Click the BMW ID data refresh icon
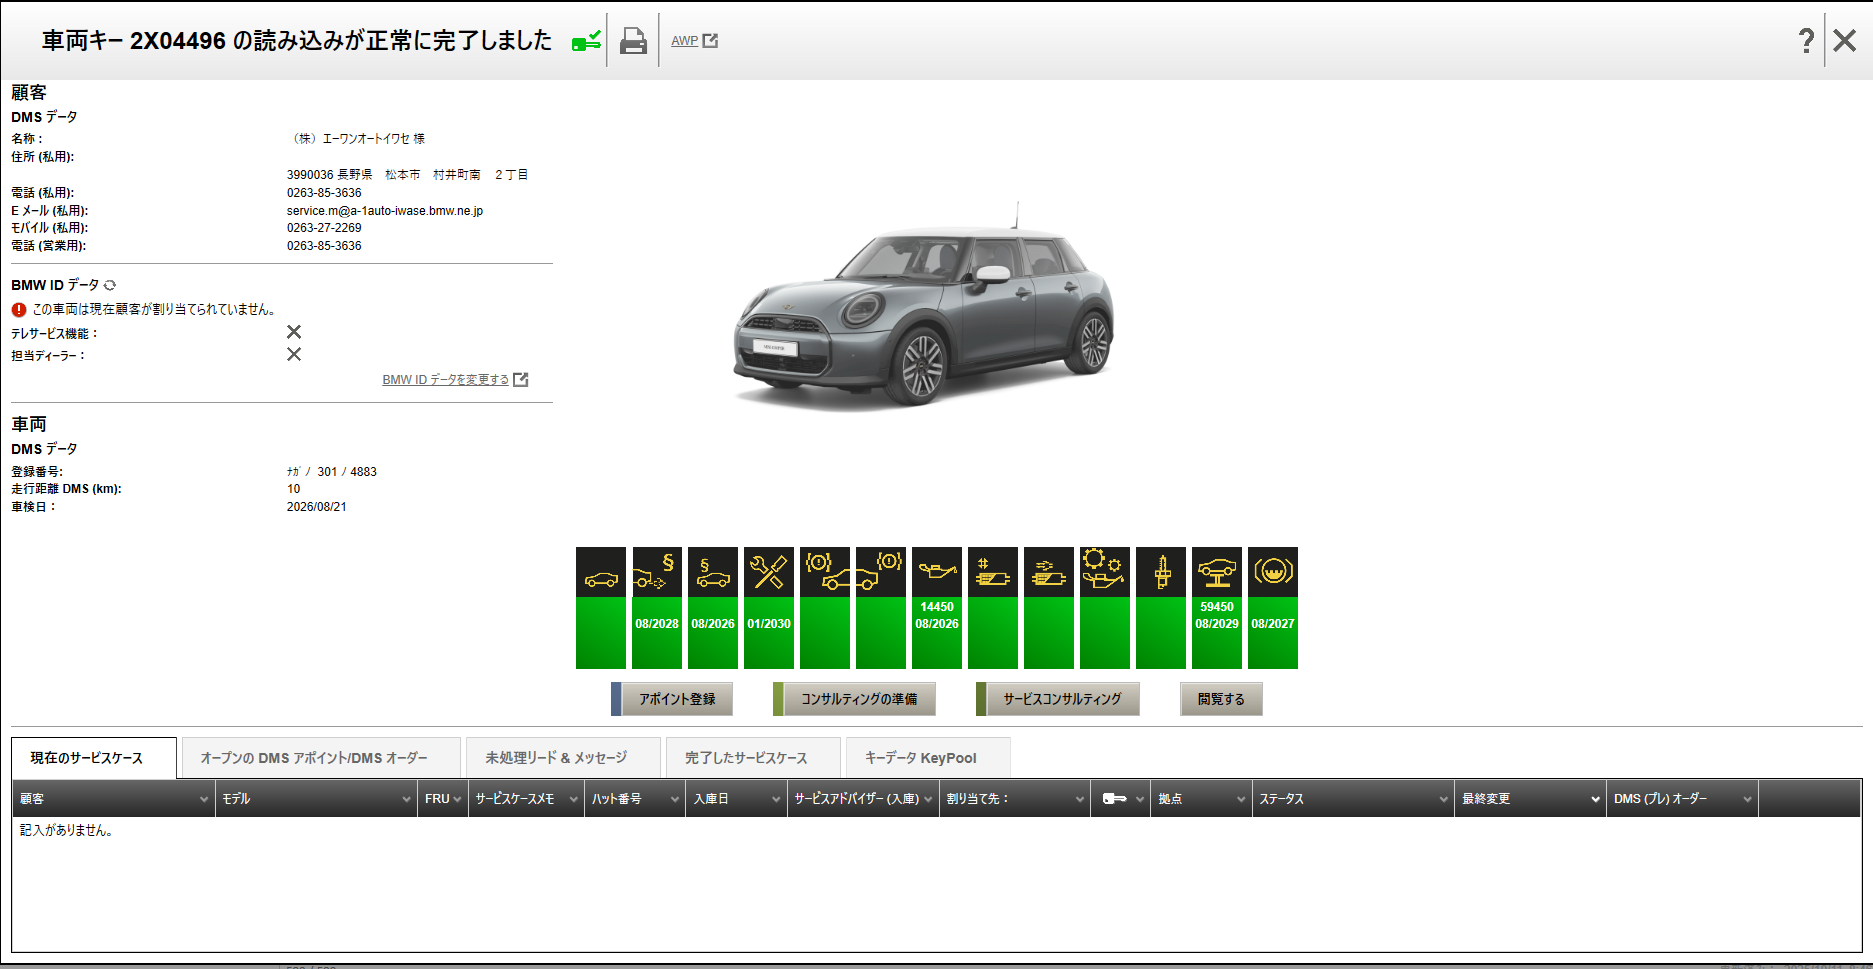The width and height of the screenshot is (1873, 969). (110, 286)
